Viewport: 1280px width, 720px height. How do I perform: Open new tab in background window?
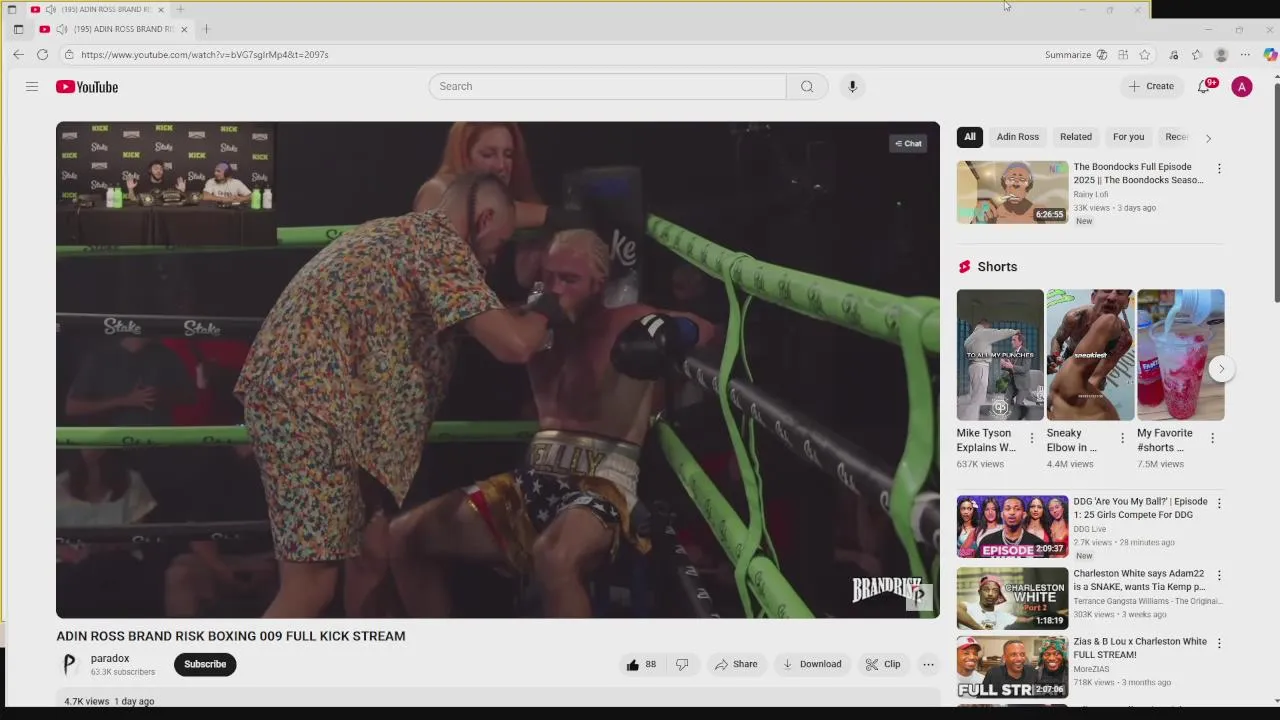click(180, 9)
